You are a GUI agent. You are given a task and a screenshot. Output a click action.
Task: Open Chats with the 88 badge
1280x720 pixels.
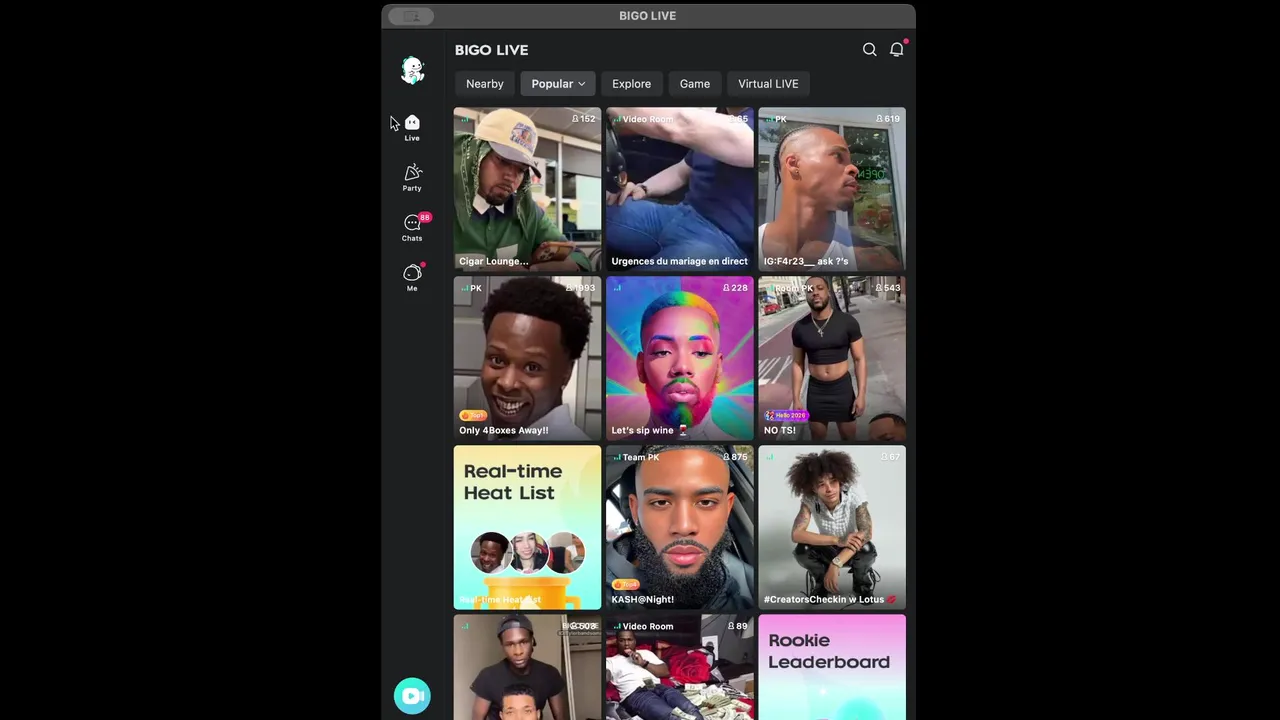pyautogui.click(x=412, y=227)
